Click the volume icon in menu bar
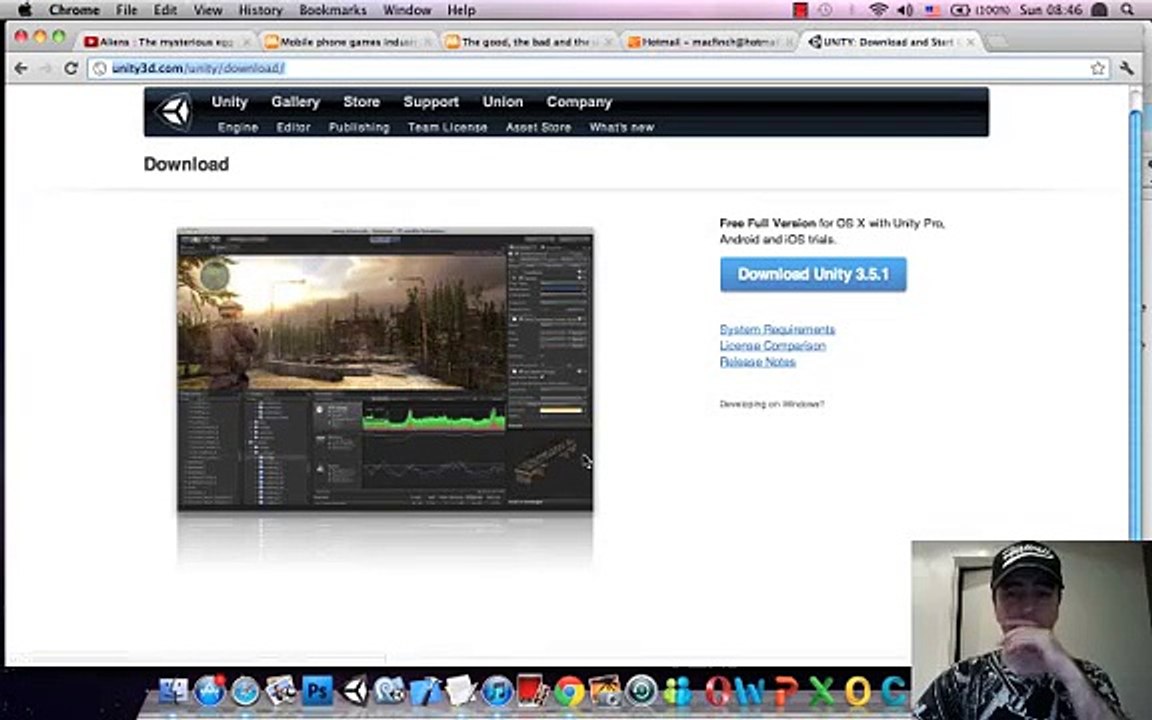1152x720 pixels. pos(905,10)
